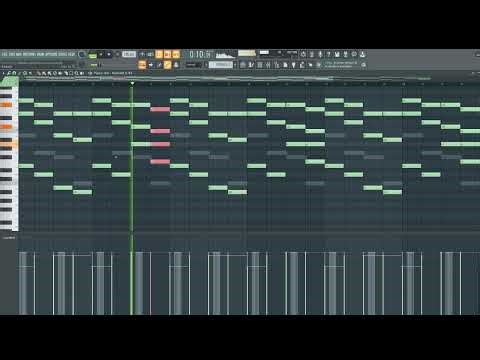The image size is (480, 360).
Task: Open the VIEW menu
Action: (x=41, y=54)
